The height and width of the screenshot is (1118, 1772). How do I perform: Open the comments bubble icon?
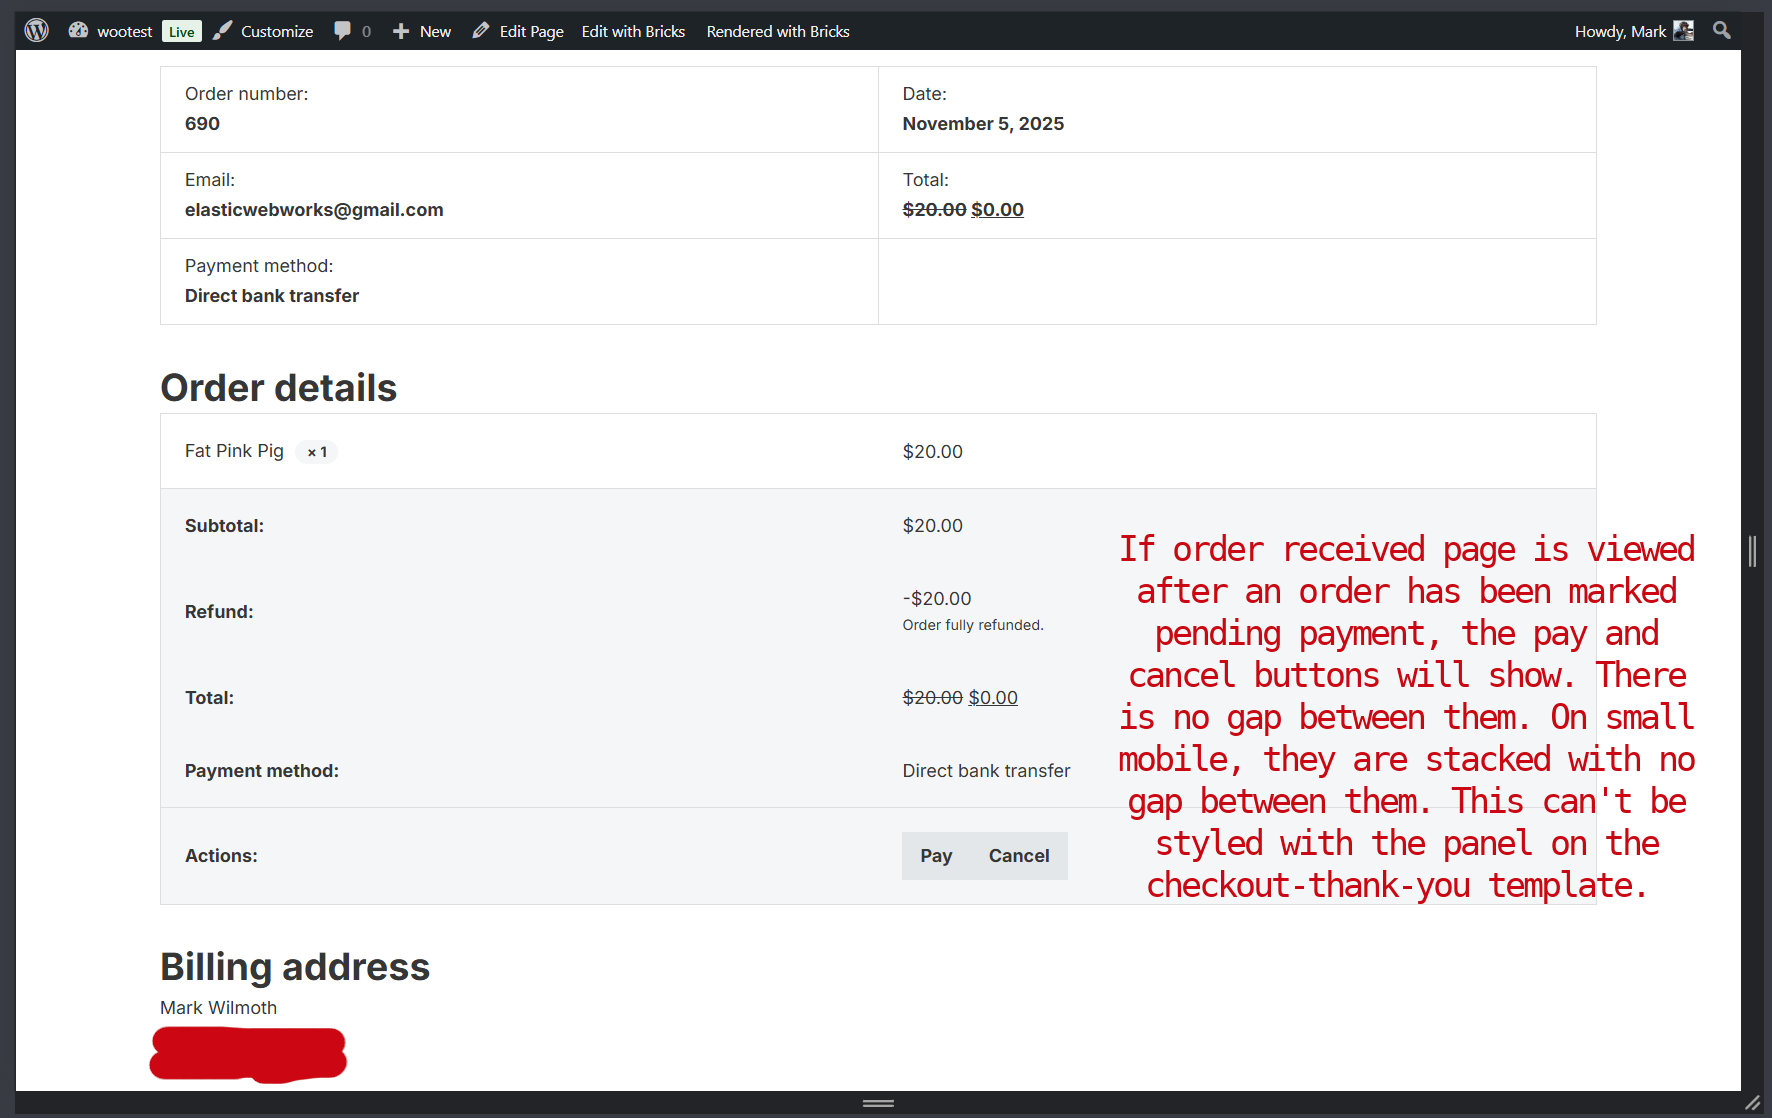coord(342,31)
